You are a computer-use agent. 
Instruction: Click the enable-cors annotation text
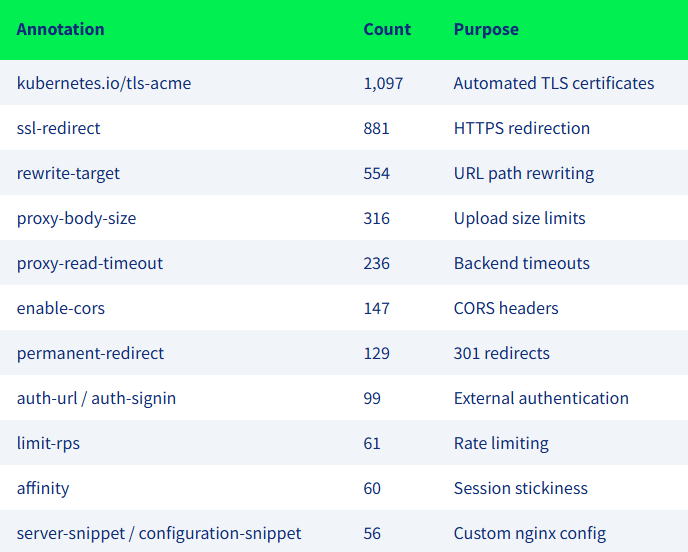click(x=61, y=308)
